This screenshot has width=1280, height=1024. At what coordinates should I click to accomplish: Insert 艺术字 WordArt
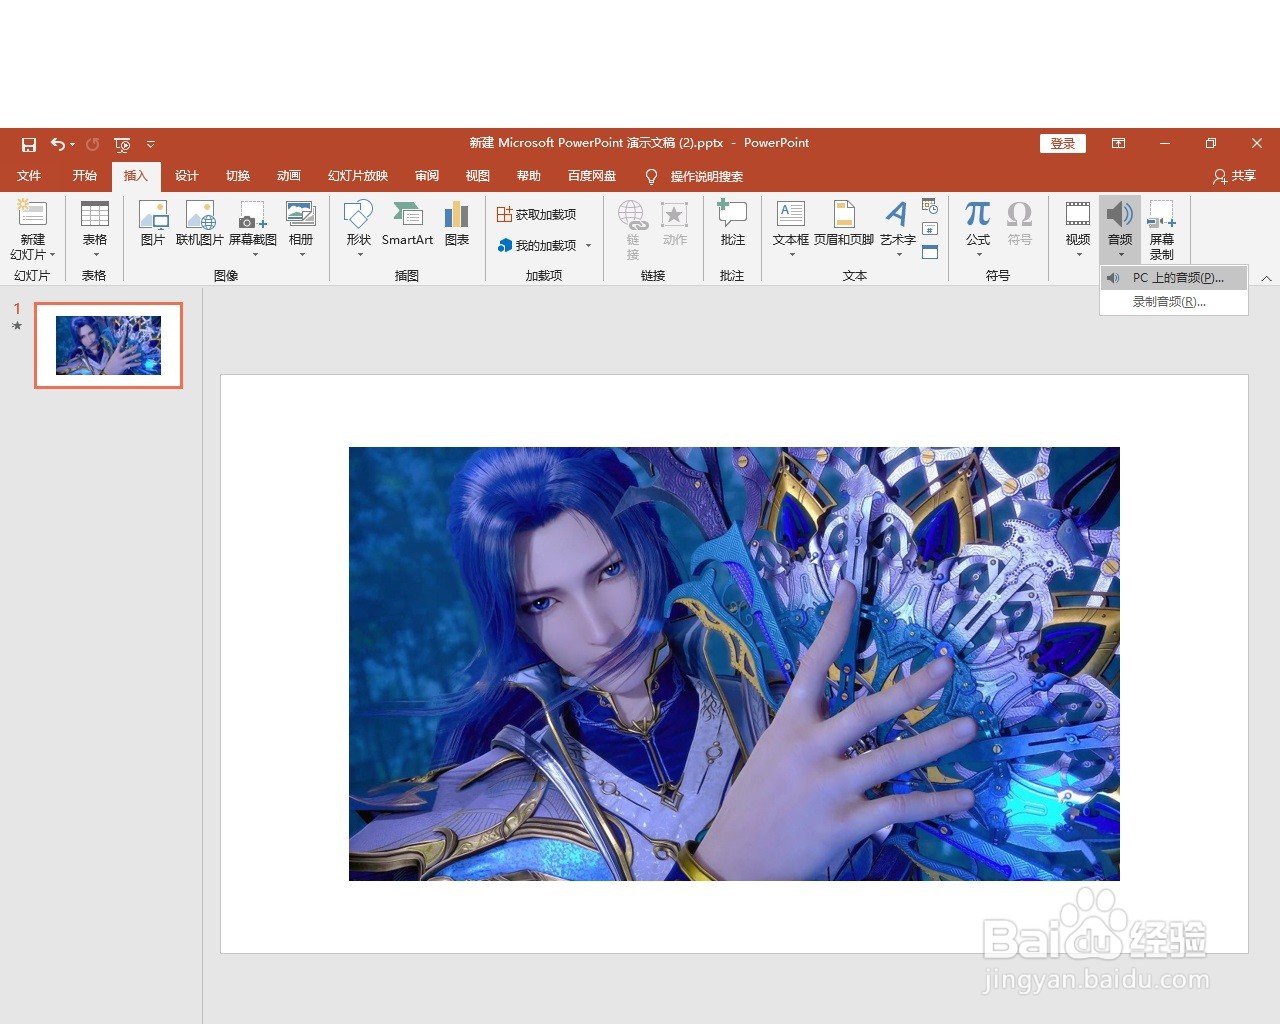point(897,221)
